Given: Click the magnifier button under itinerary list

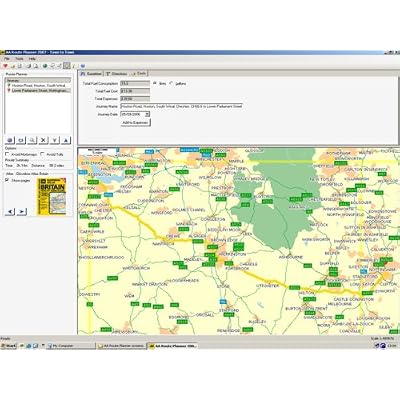Looking at the screenshot, I should (x=32, y=140).
